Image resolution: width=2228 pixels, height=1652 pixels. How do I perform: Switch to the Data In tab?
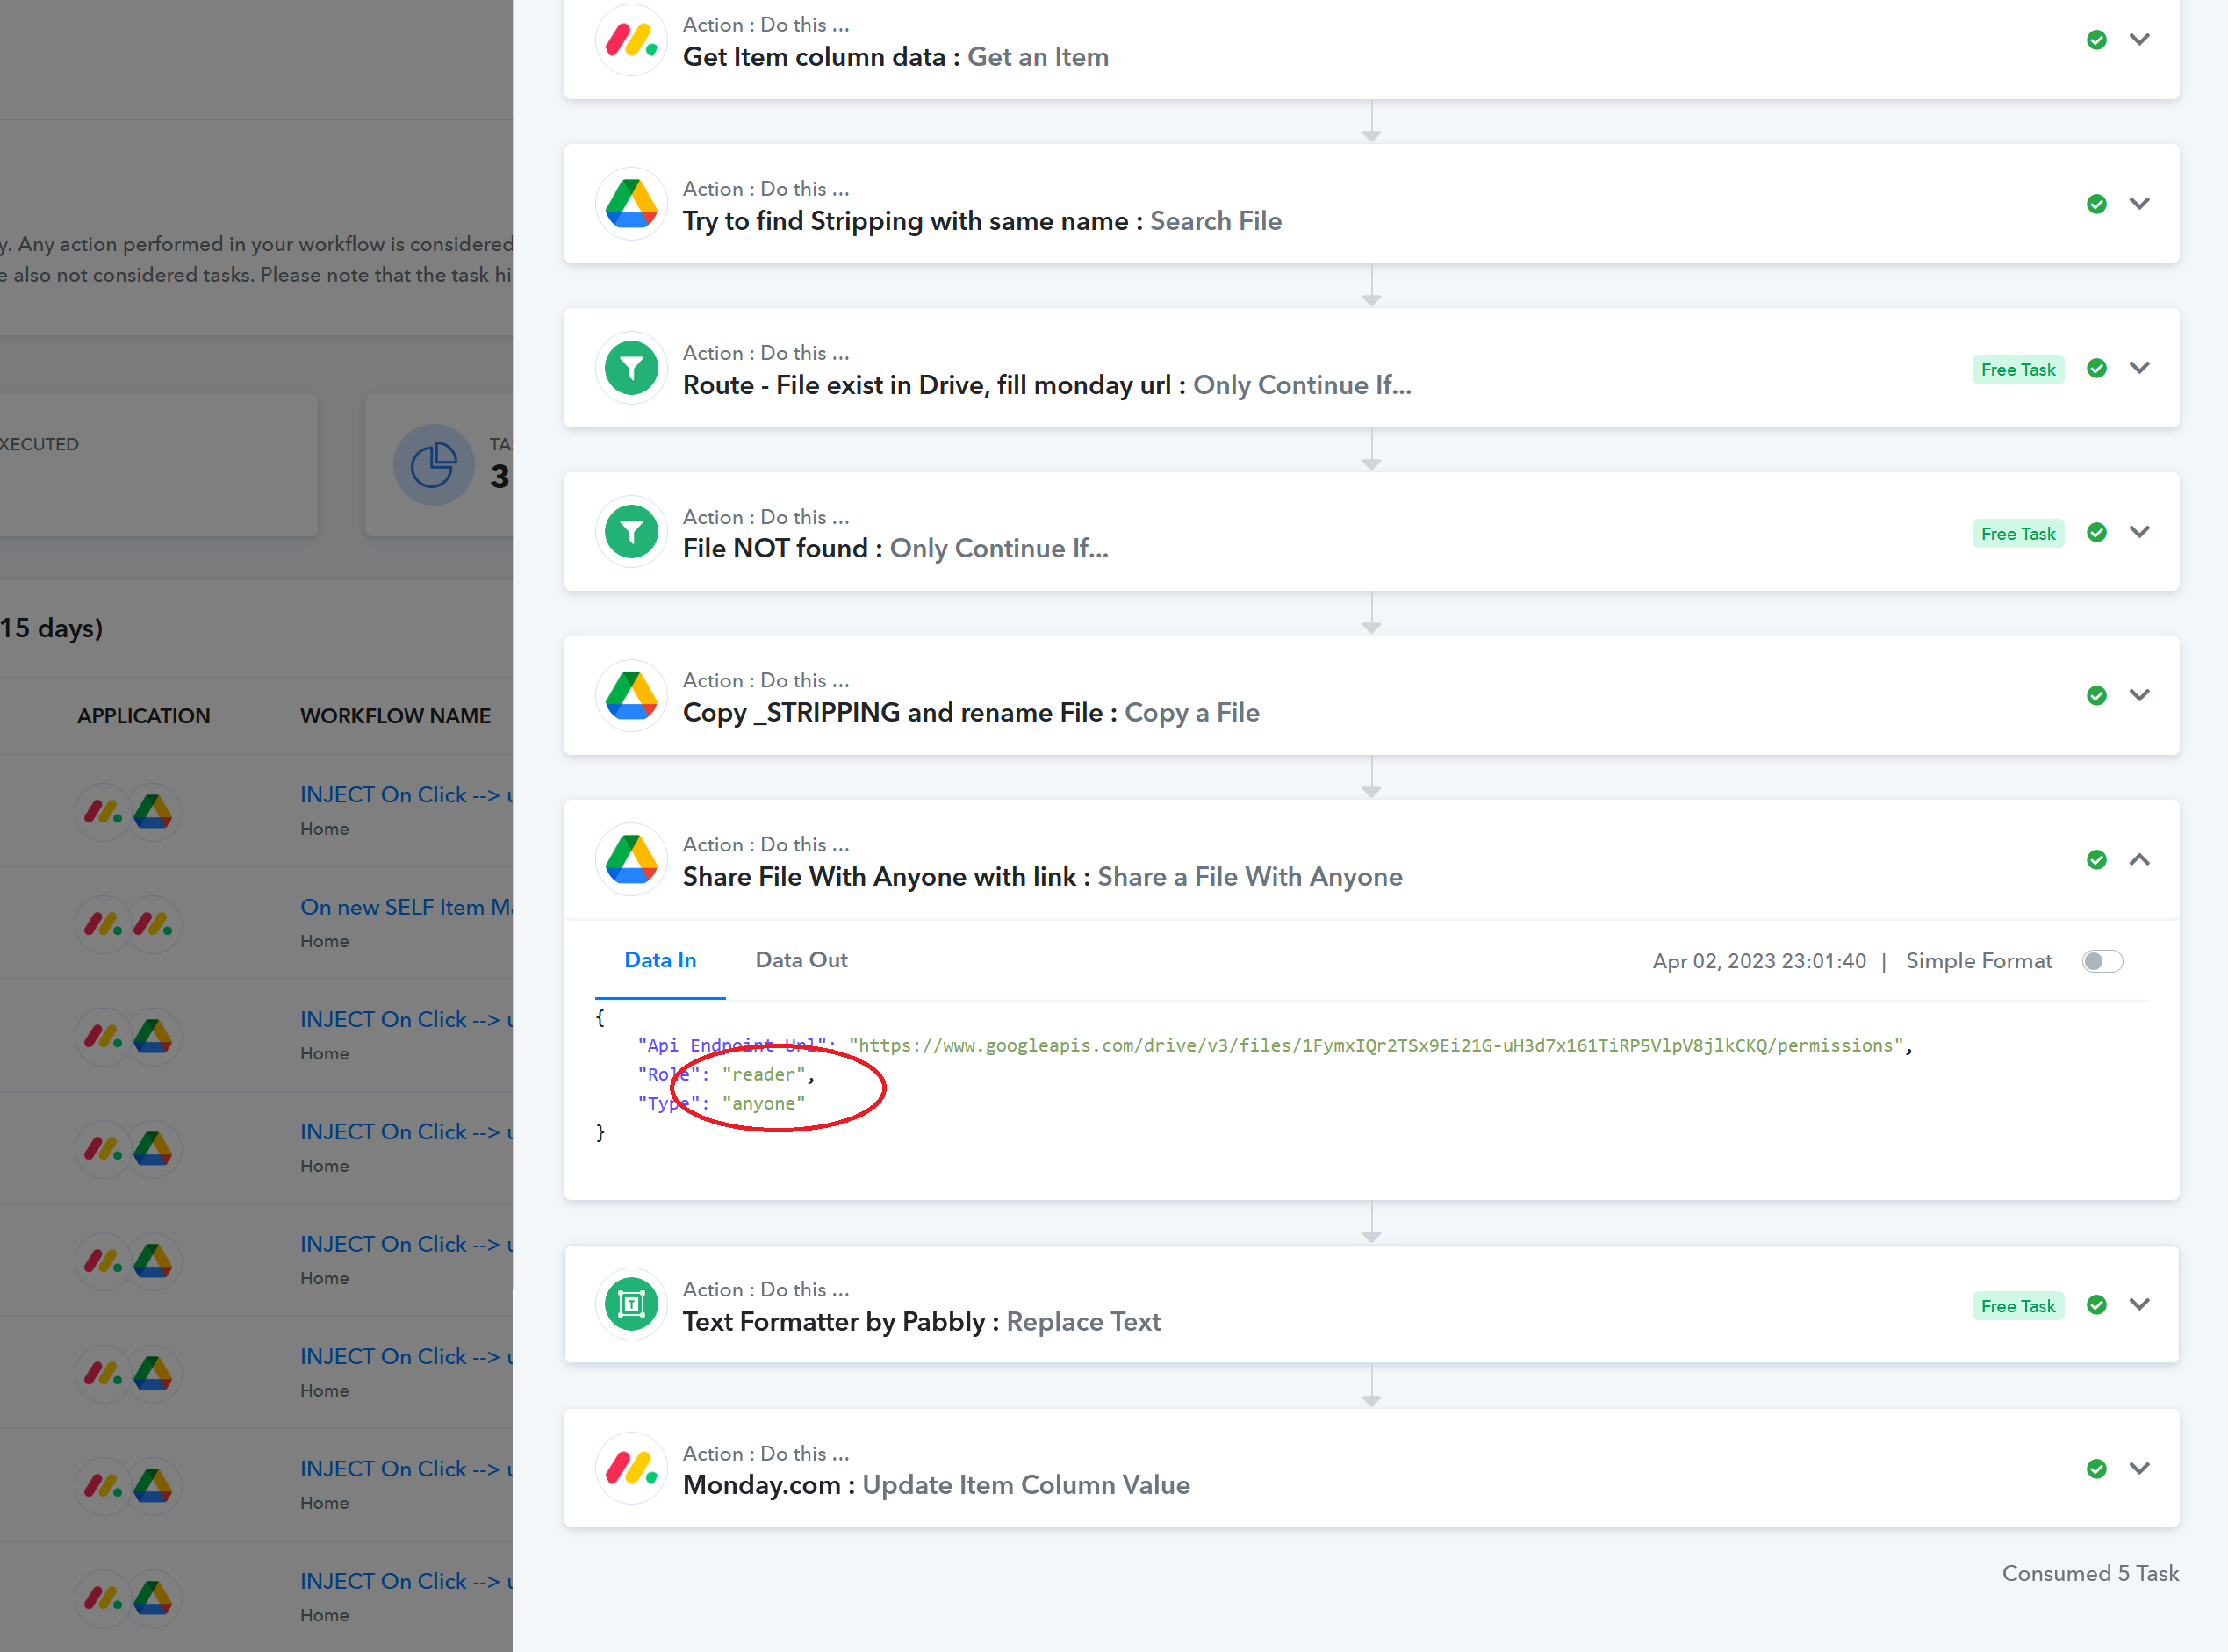point(660,960)
